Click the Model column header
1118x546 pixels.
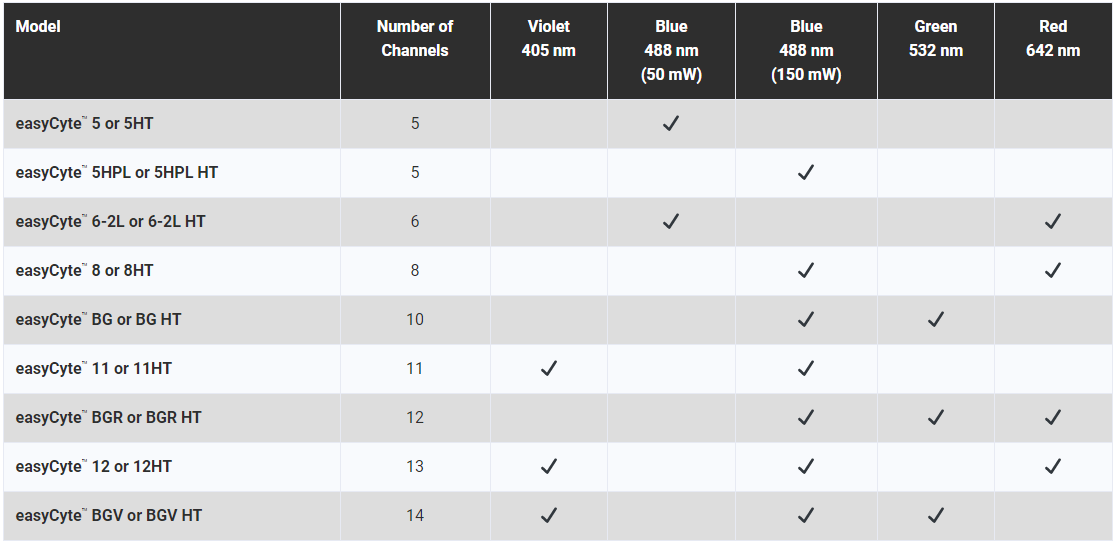click(x=38, y=26)
